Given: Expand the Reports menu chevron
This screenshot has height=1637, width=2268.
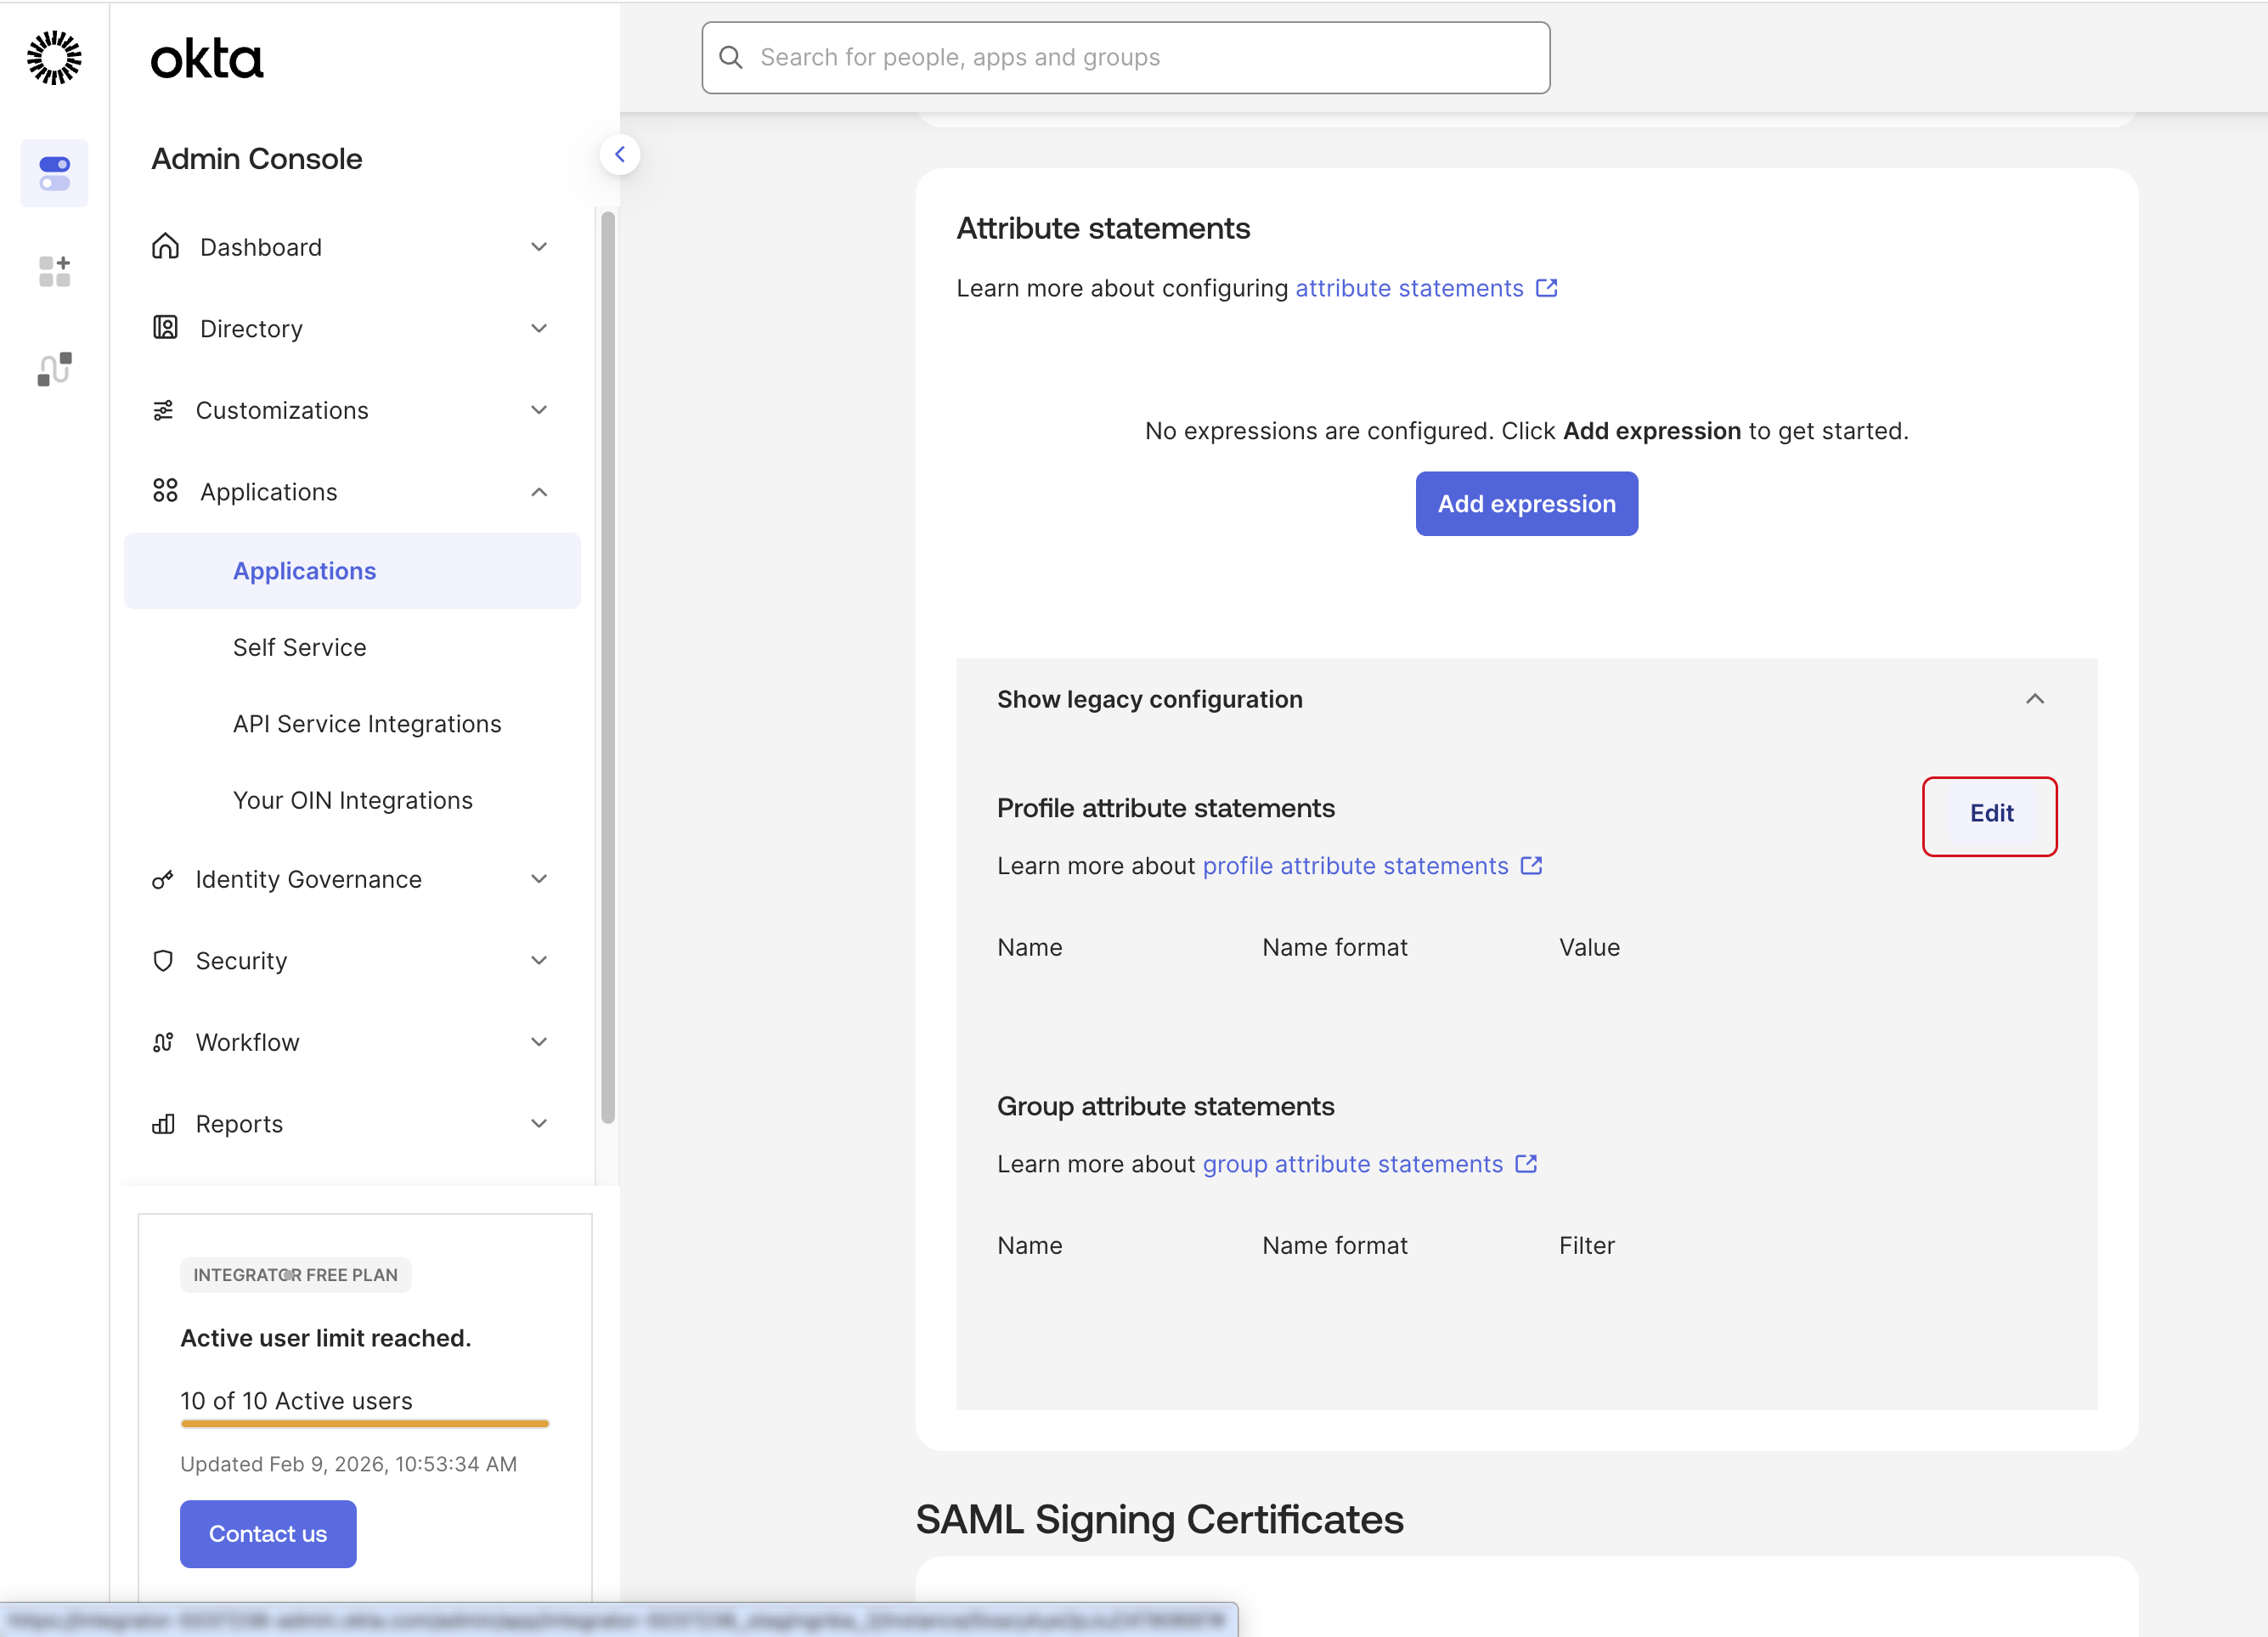Looking at the screenshot, I should (x=539, y=1124).
